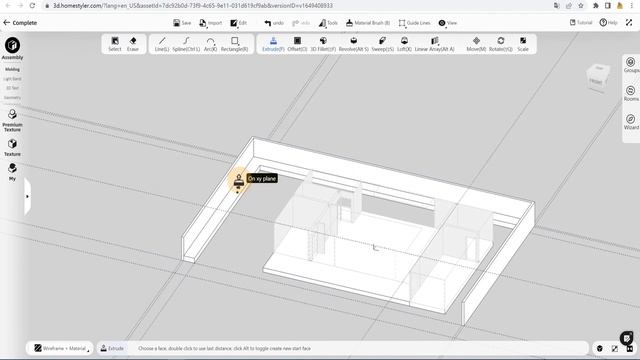The height and width of the screenshot is (360, 640).
Task: Open the Wizard panel
Action: (x=631, y=122)
